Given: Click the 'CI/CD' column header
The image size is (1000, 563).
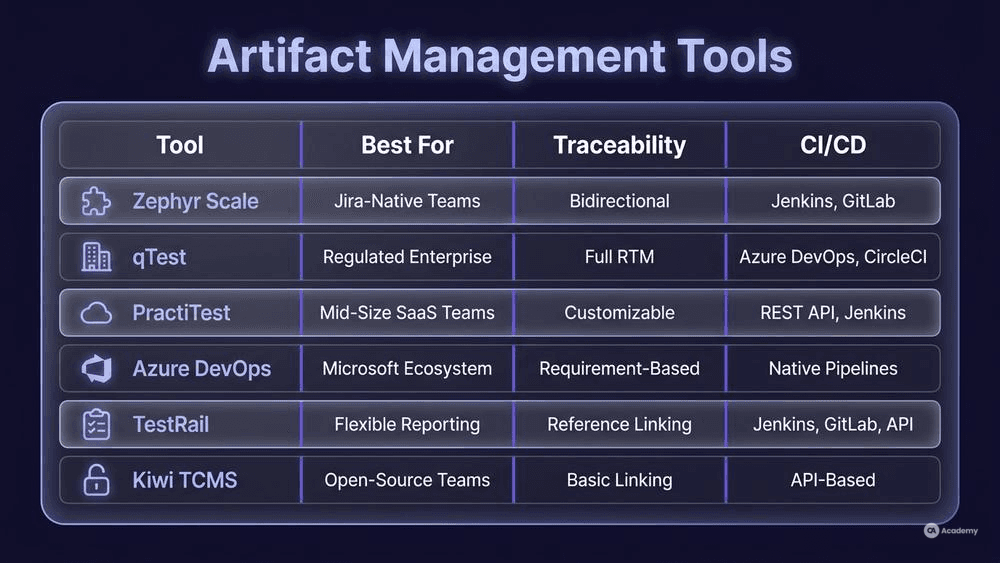Looking at the screenshot, I should click(833, 145).
